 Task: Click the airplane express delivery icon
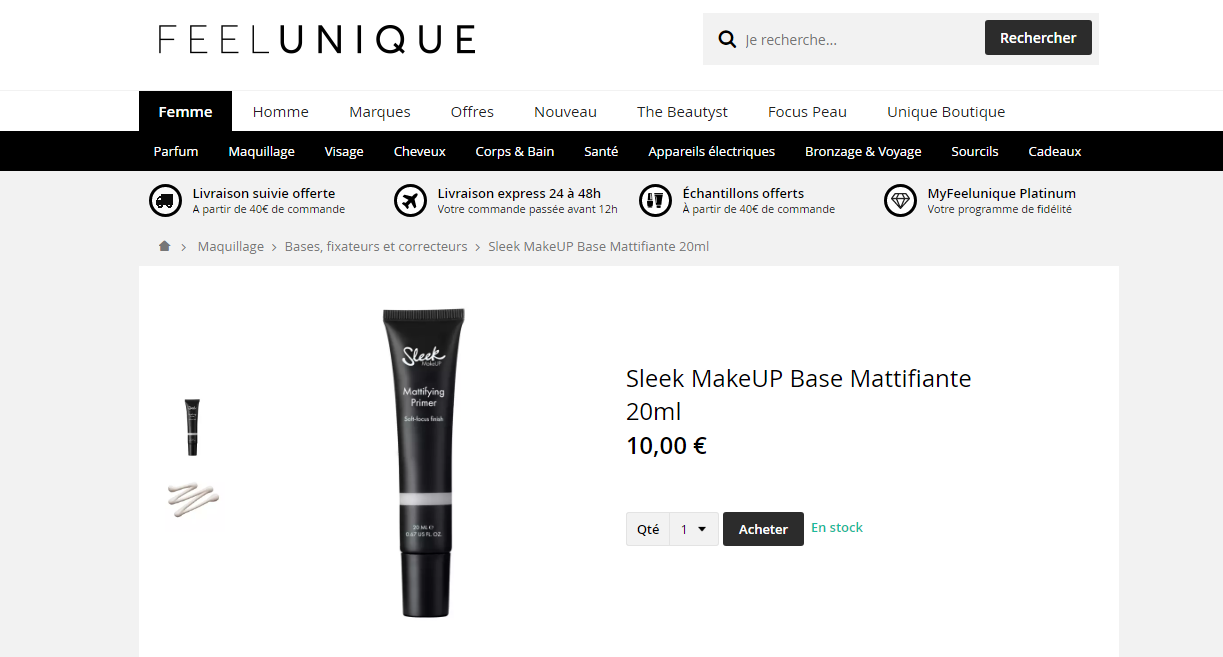click(x=410, y=201)
